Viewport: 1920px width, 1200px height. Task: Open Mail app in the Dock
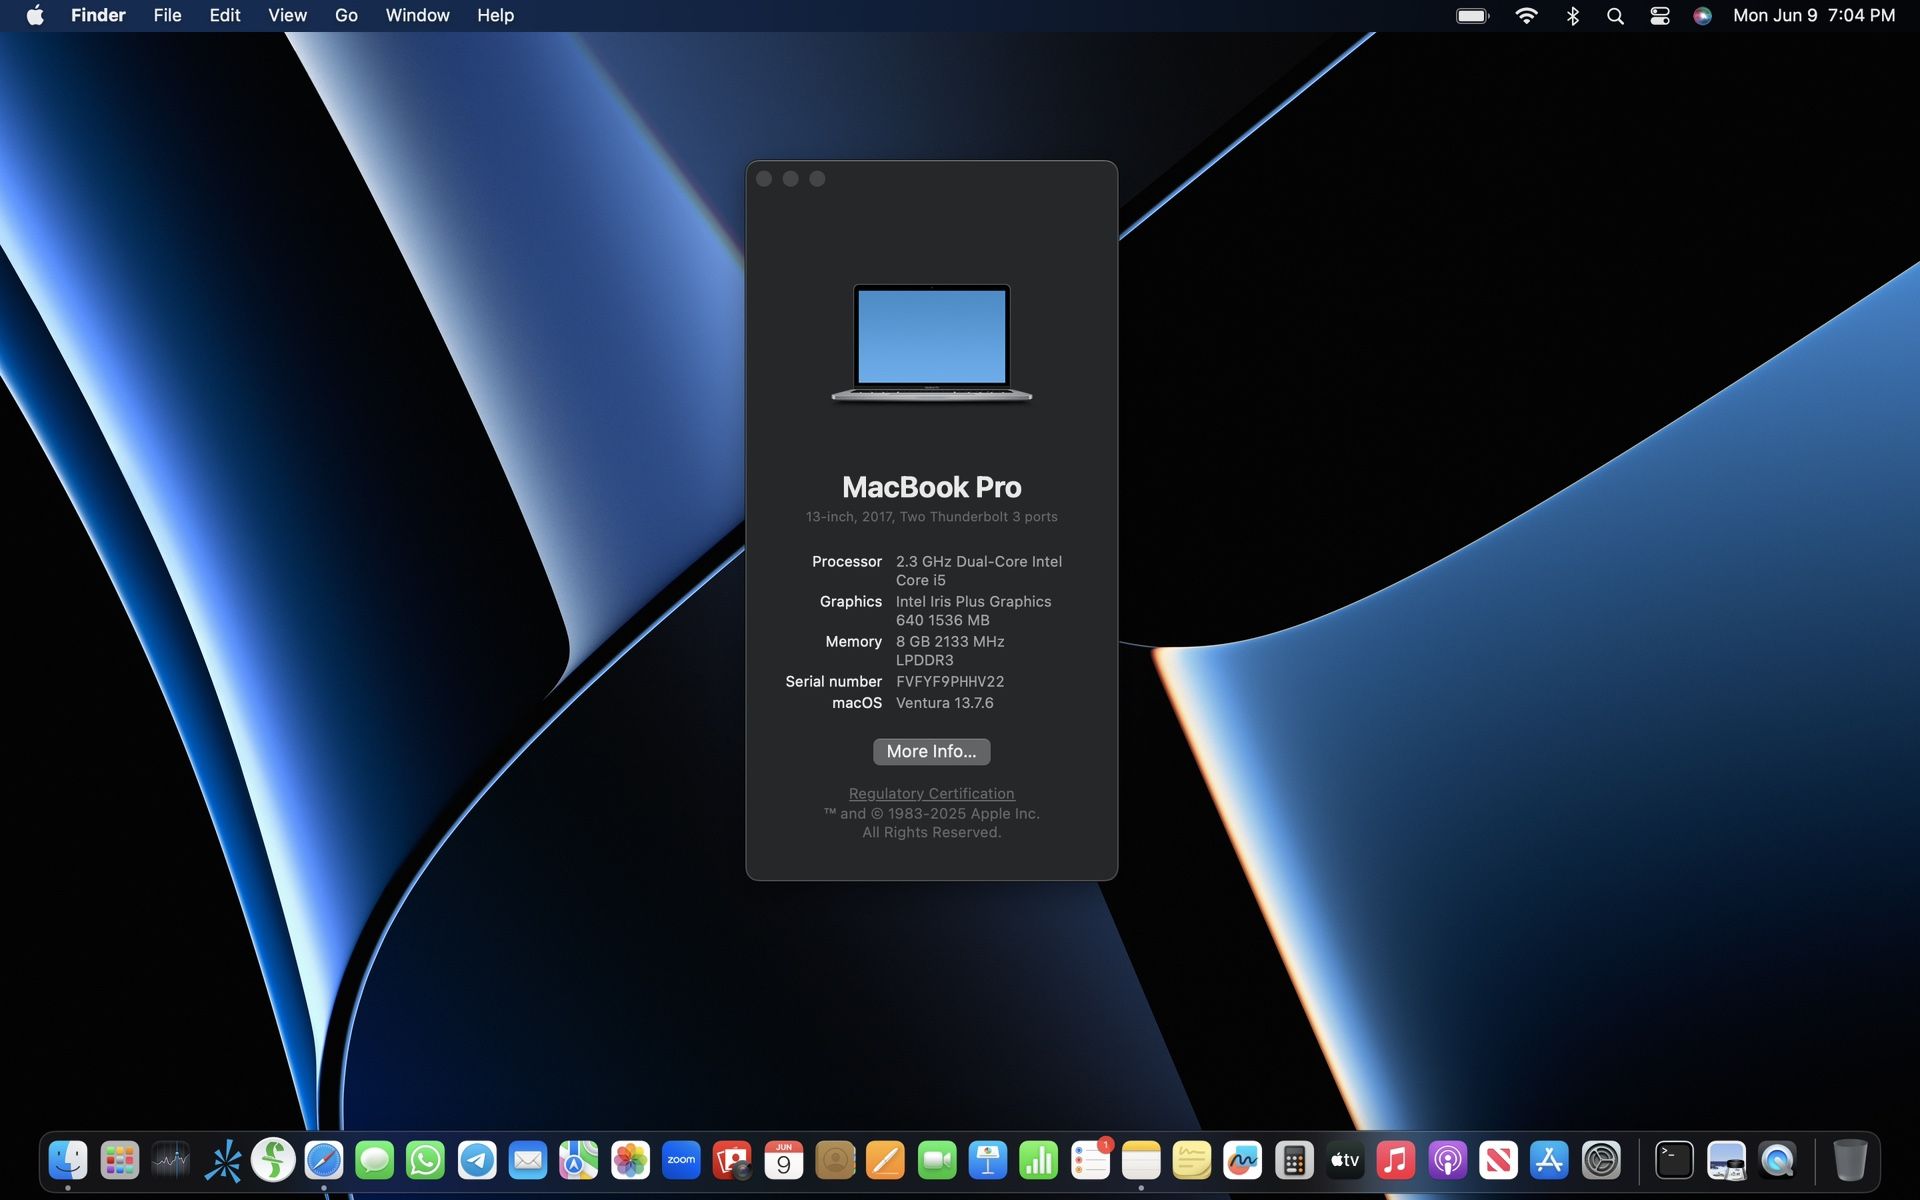528,1160
